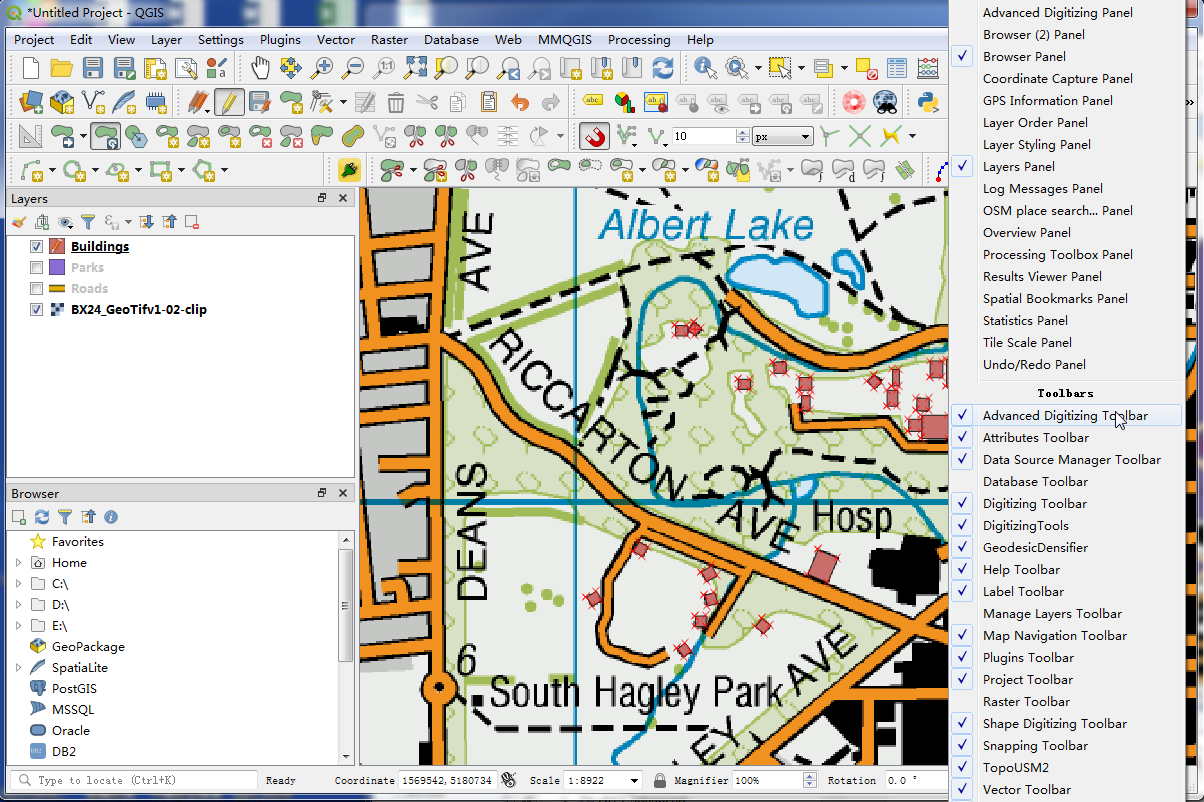Image resolution: width=1204 pixels, height=802 pixels.
Task: Click the Save Project floppy disk icon
Action: tap(93, 68)
